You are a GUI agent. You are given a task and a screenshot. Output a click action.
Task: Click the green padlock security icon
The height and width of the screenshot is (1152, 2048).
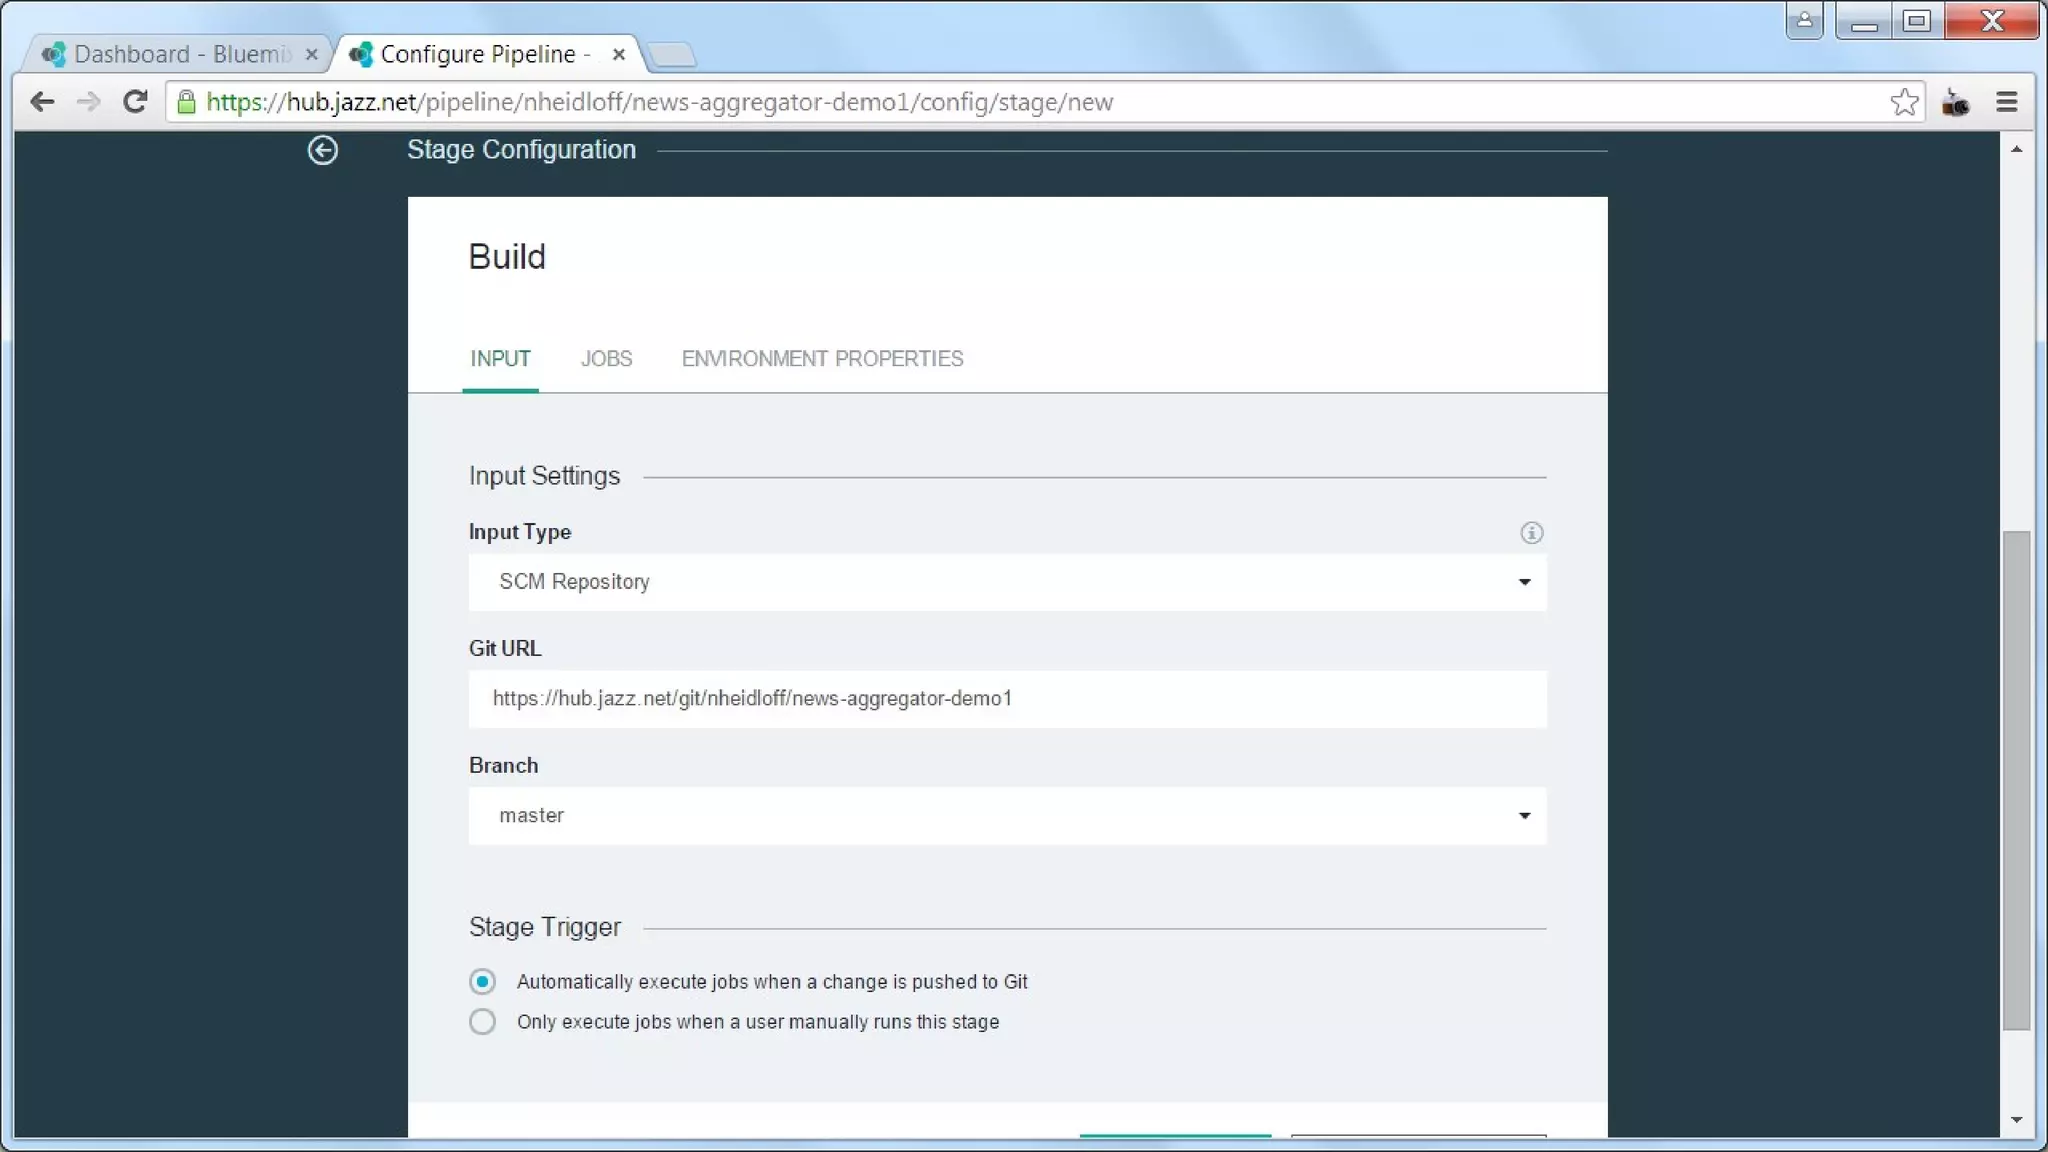186,102
